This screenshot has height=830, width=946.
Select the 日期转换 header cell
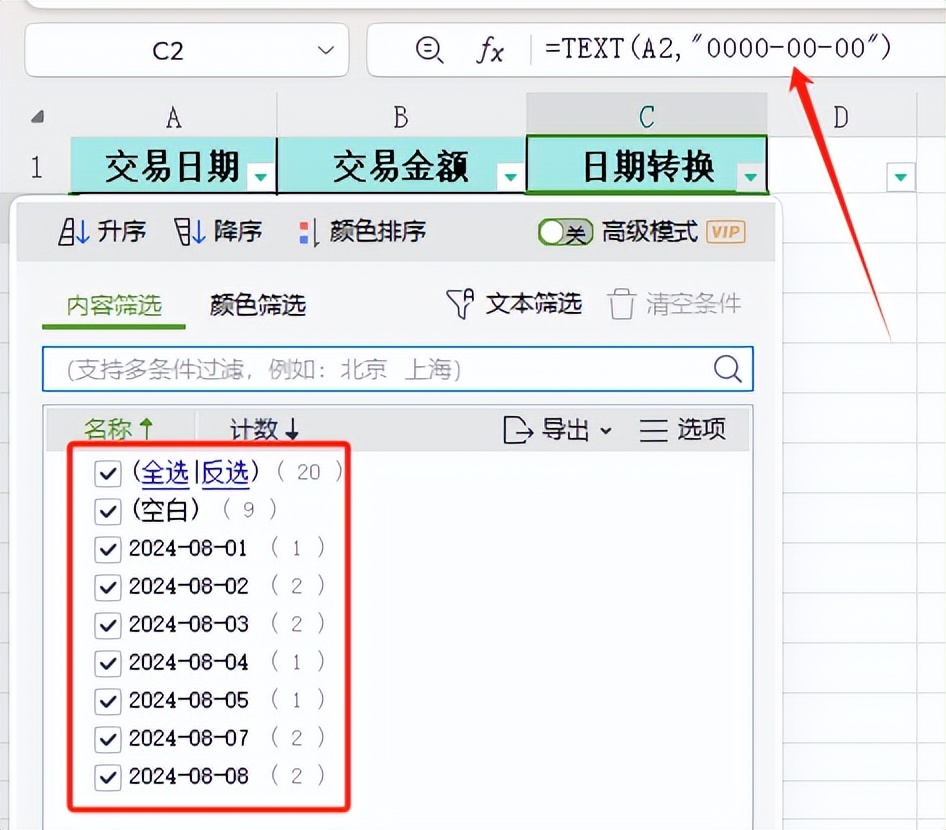point(647,166)
